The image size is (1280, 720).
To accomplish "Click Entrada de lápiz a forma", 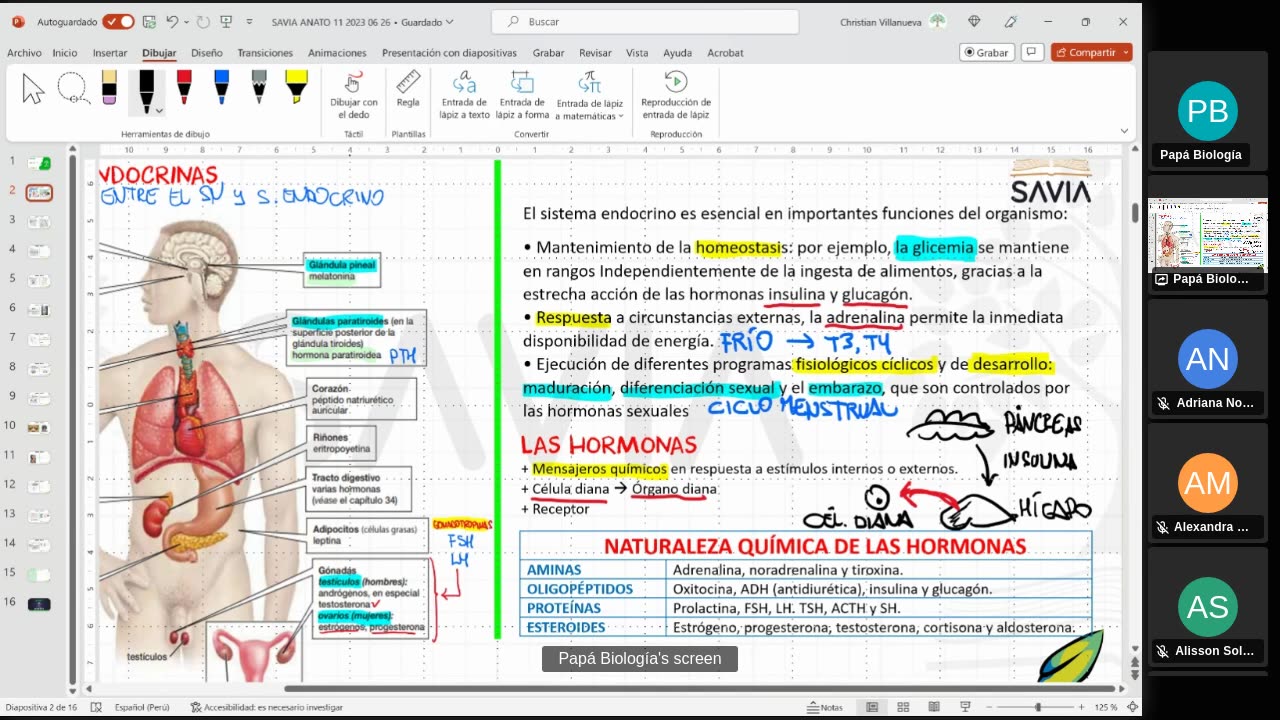I will coord(522,96).
